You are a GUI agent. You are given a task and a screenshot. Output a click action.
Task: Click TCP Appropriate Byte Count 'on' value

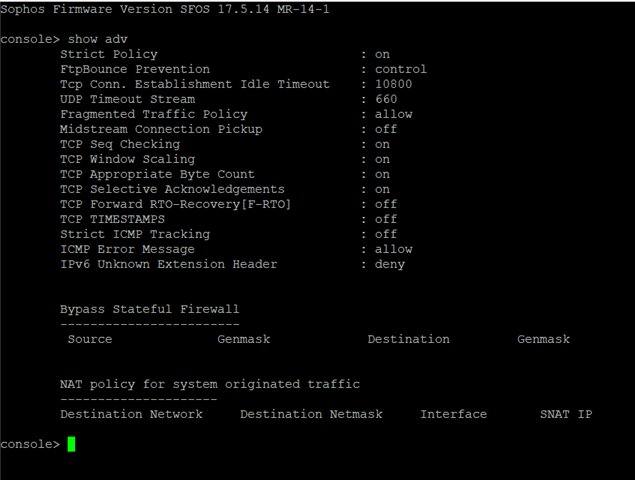pos(382,175)
